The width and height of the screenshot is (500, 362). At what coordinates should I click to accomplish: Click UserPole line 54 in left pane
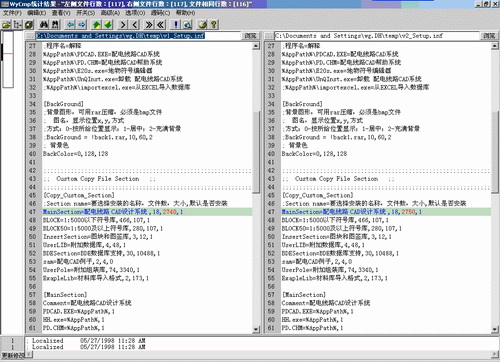point(91,270)
